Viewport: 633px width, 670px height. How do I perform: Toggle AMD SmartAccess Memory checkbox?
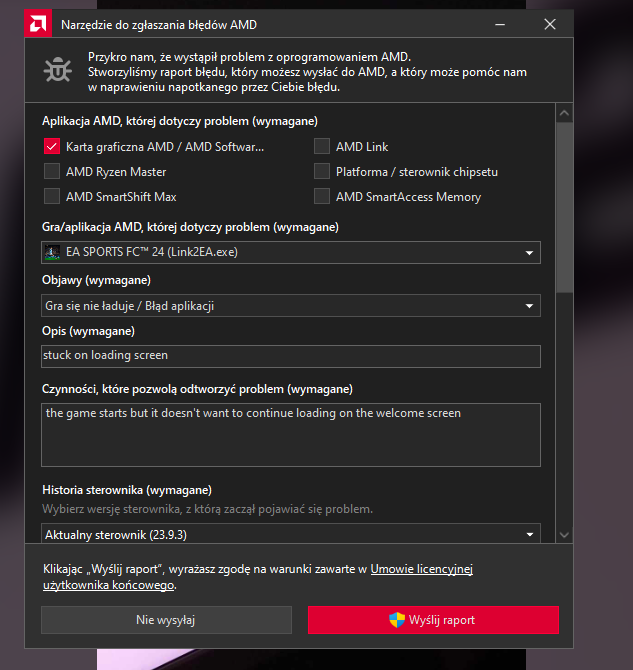pyautogui.click(x=322, y=197)
